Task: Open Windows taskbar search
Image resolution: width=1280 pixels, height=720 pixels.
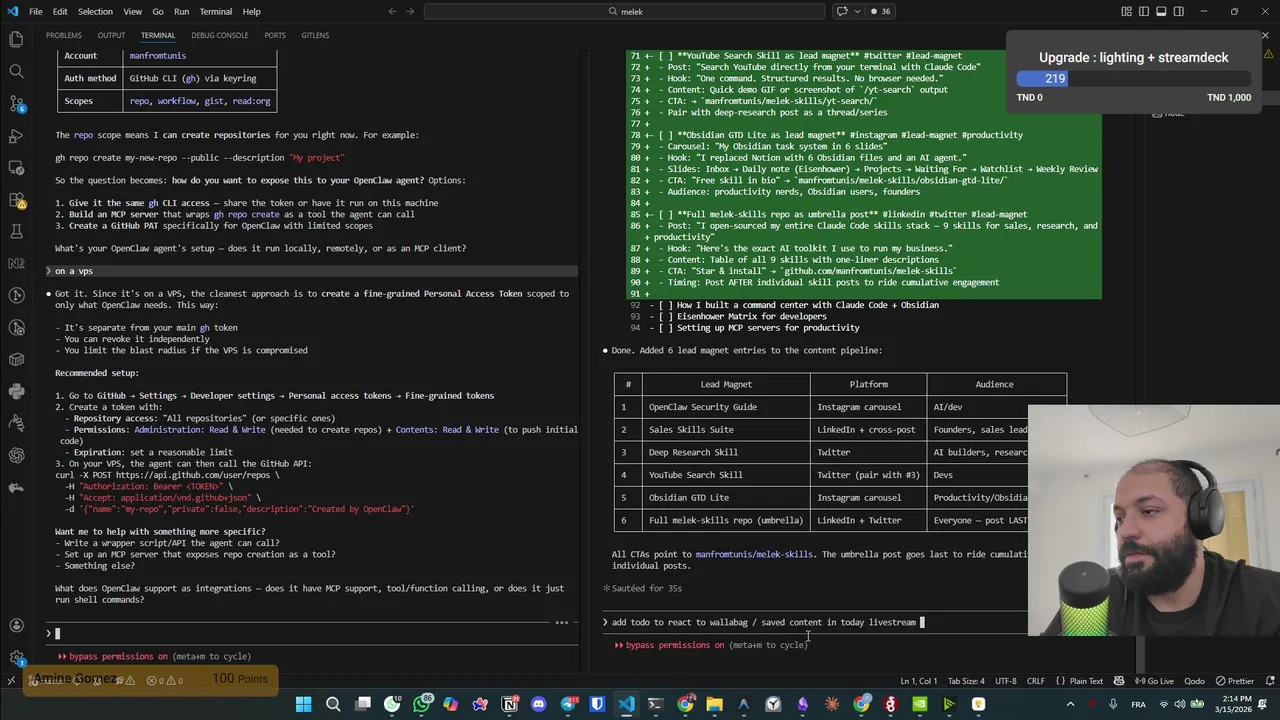Action: pyautogui.click(x=333, y=704)
